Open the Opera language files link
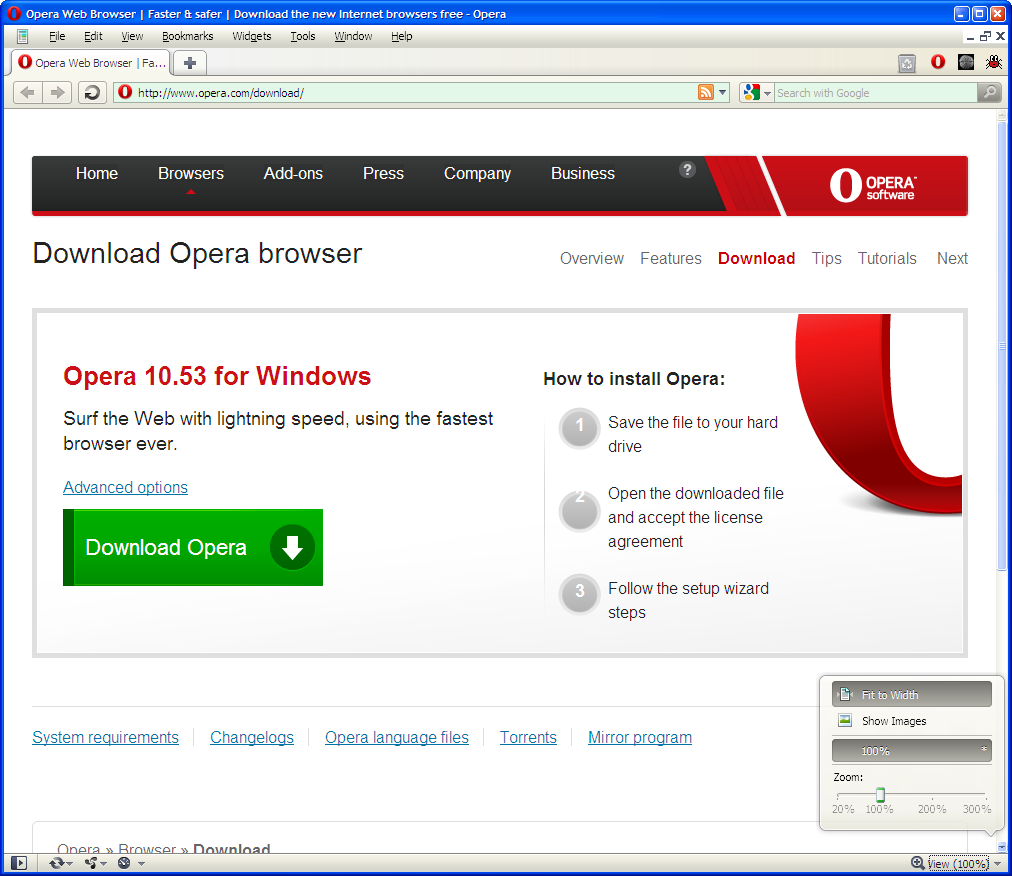Image resolution: width=1012 pixels, height=876 pixels. pos(397,737)
